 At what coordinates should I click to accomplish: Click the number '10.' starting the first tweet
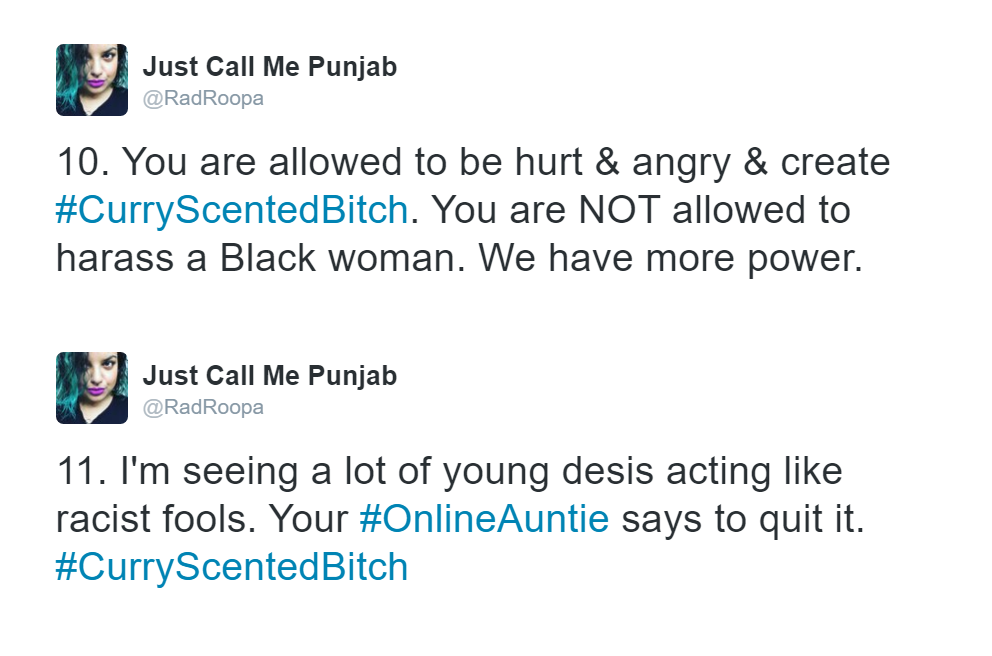coord(83,162)
